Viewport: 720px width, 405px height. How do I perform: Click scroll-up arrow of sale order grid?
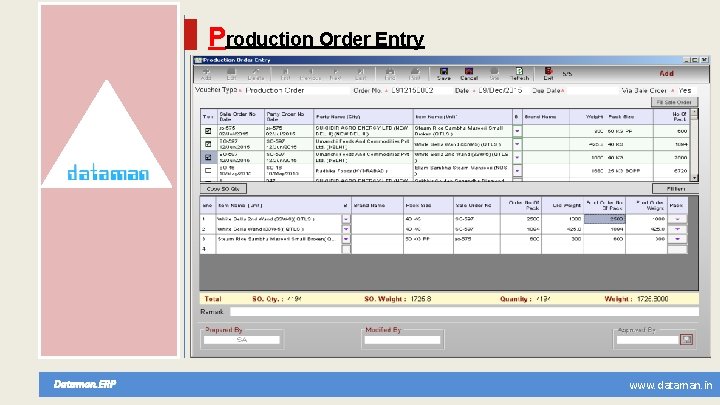694,112
